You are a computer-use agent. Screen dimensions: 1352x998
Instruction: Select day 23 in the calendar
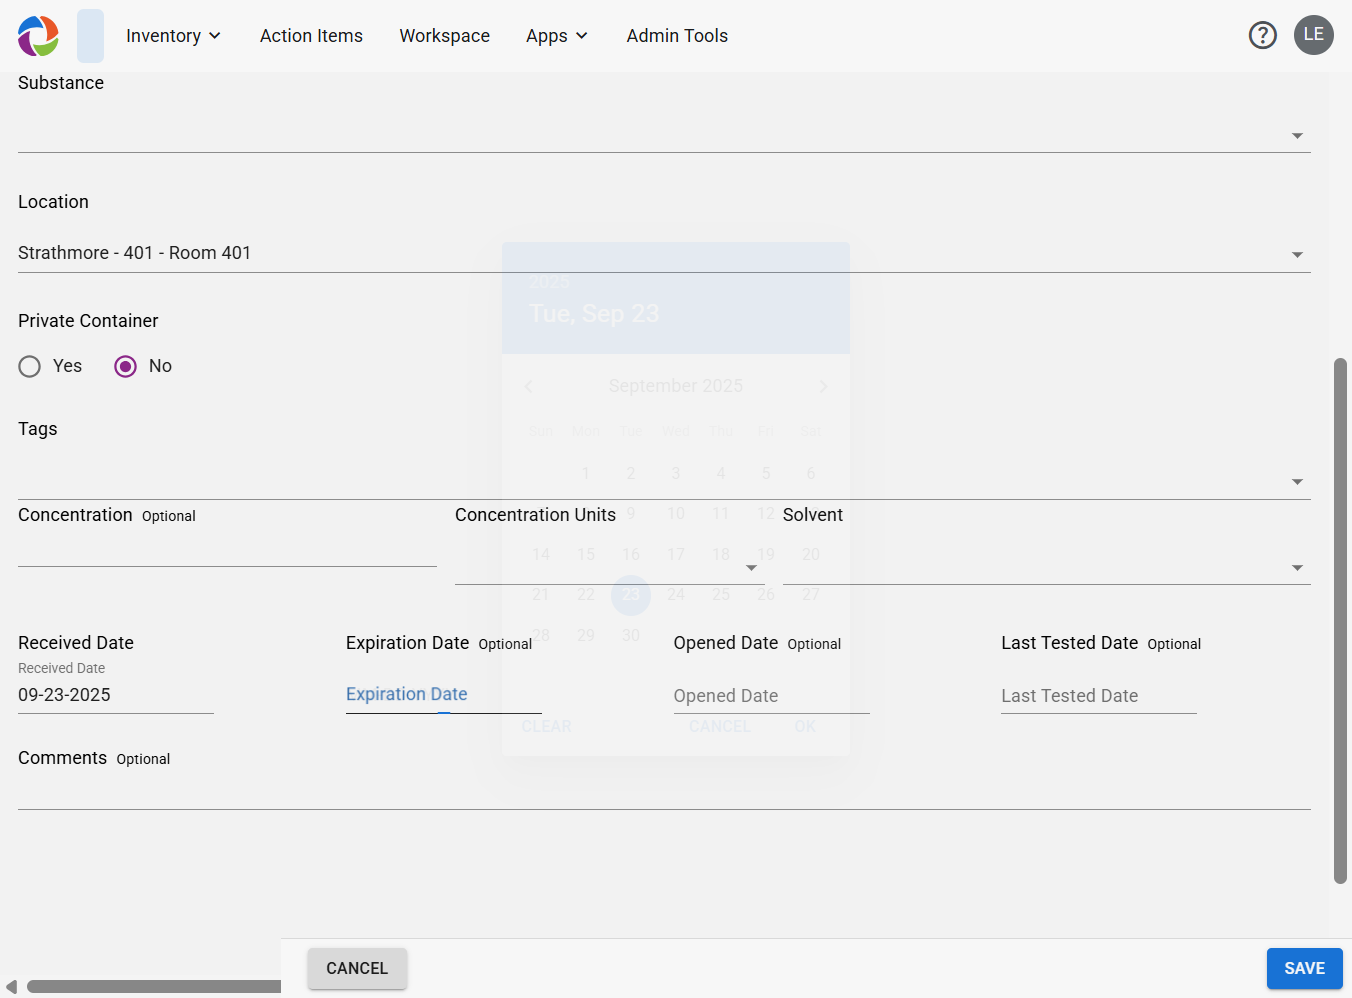pos(631,595)
